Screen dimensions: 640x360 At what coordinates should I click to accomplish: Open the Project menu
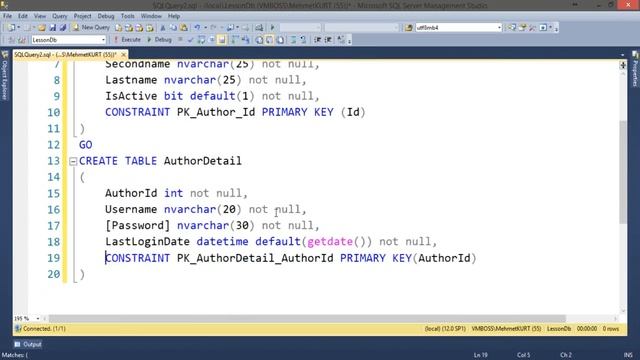coord(82,16)
